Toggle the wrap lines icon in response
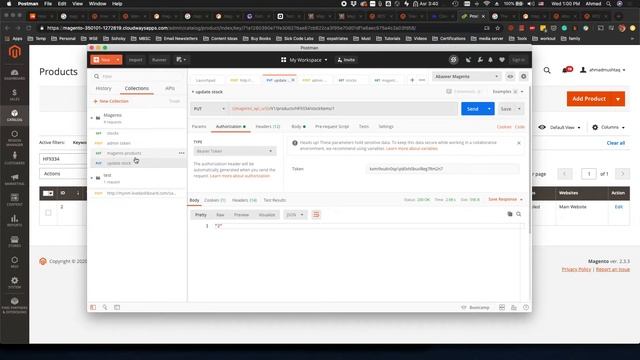The image size is (640, 360). click(316, 215)
